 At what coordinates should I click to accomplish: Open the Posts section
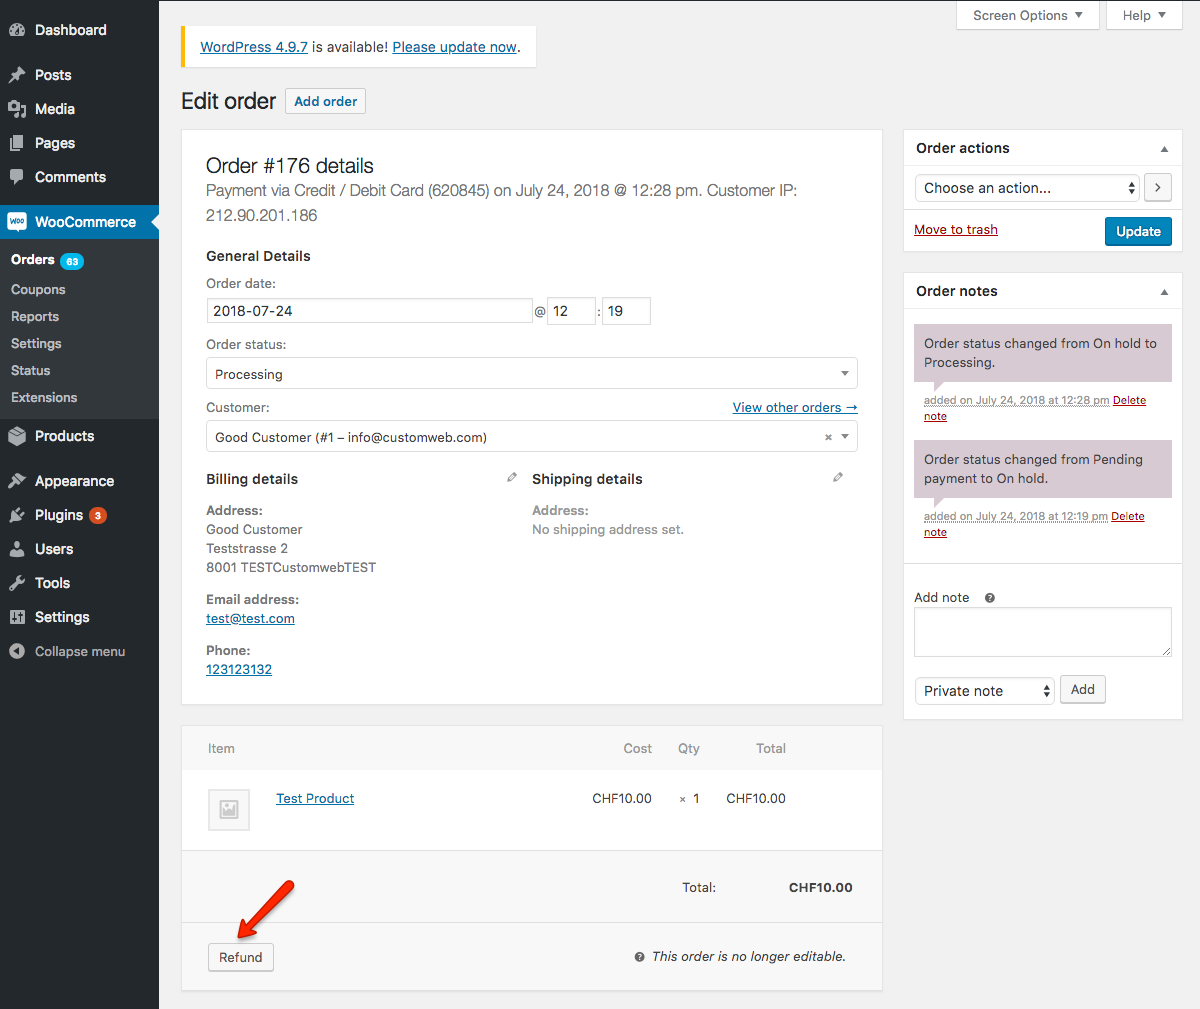[56, 74]
